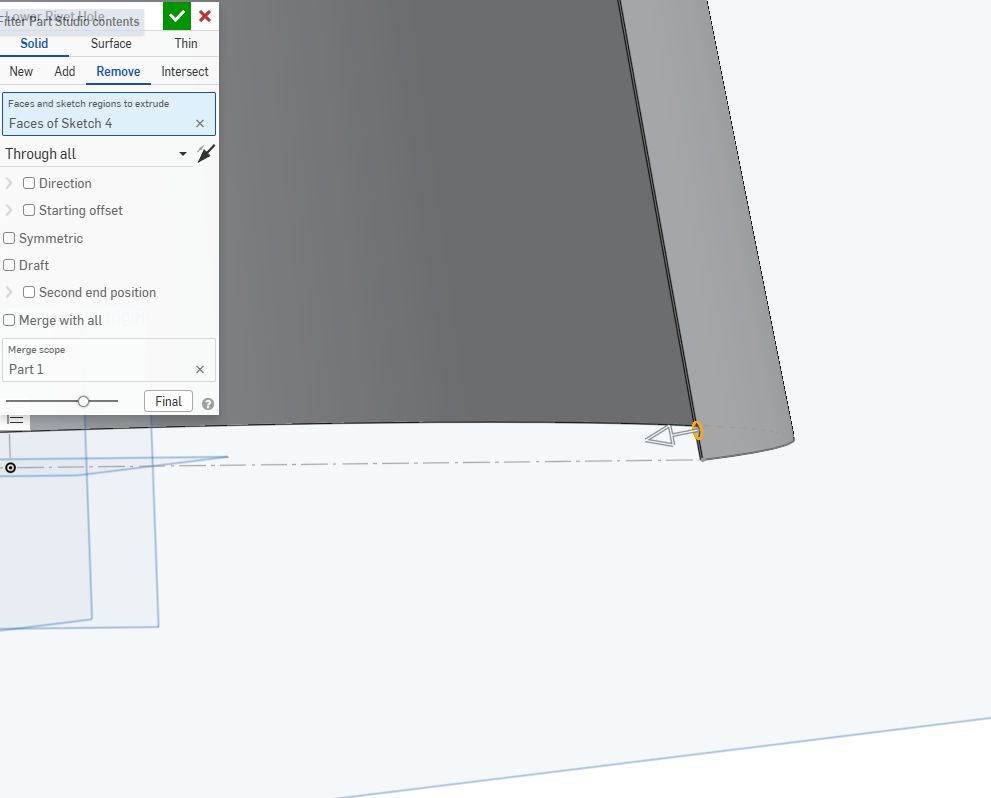Select the Remove operation tab
Viewport: 991px width, 798px height.
(x=118, y=71)
